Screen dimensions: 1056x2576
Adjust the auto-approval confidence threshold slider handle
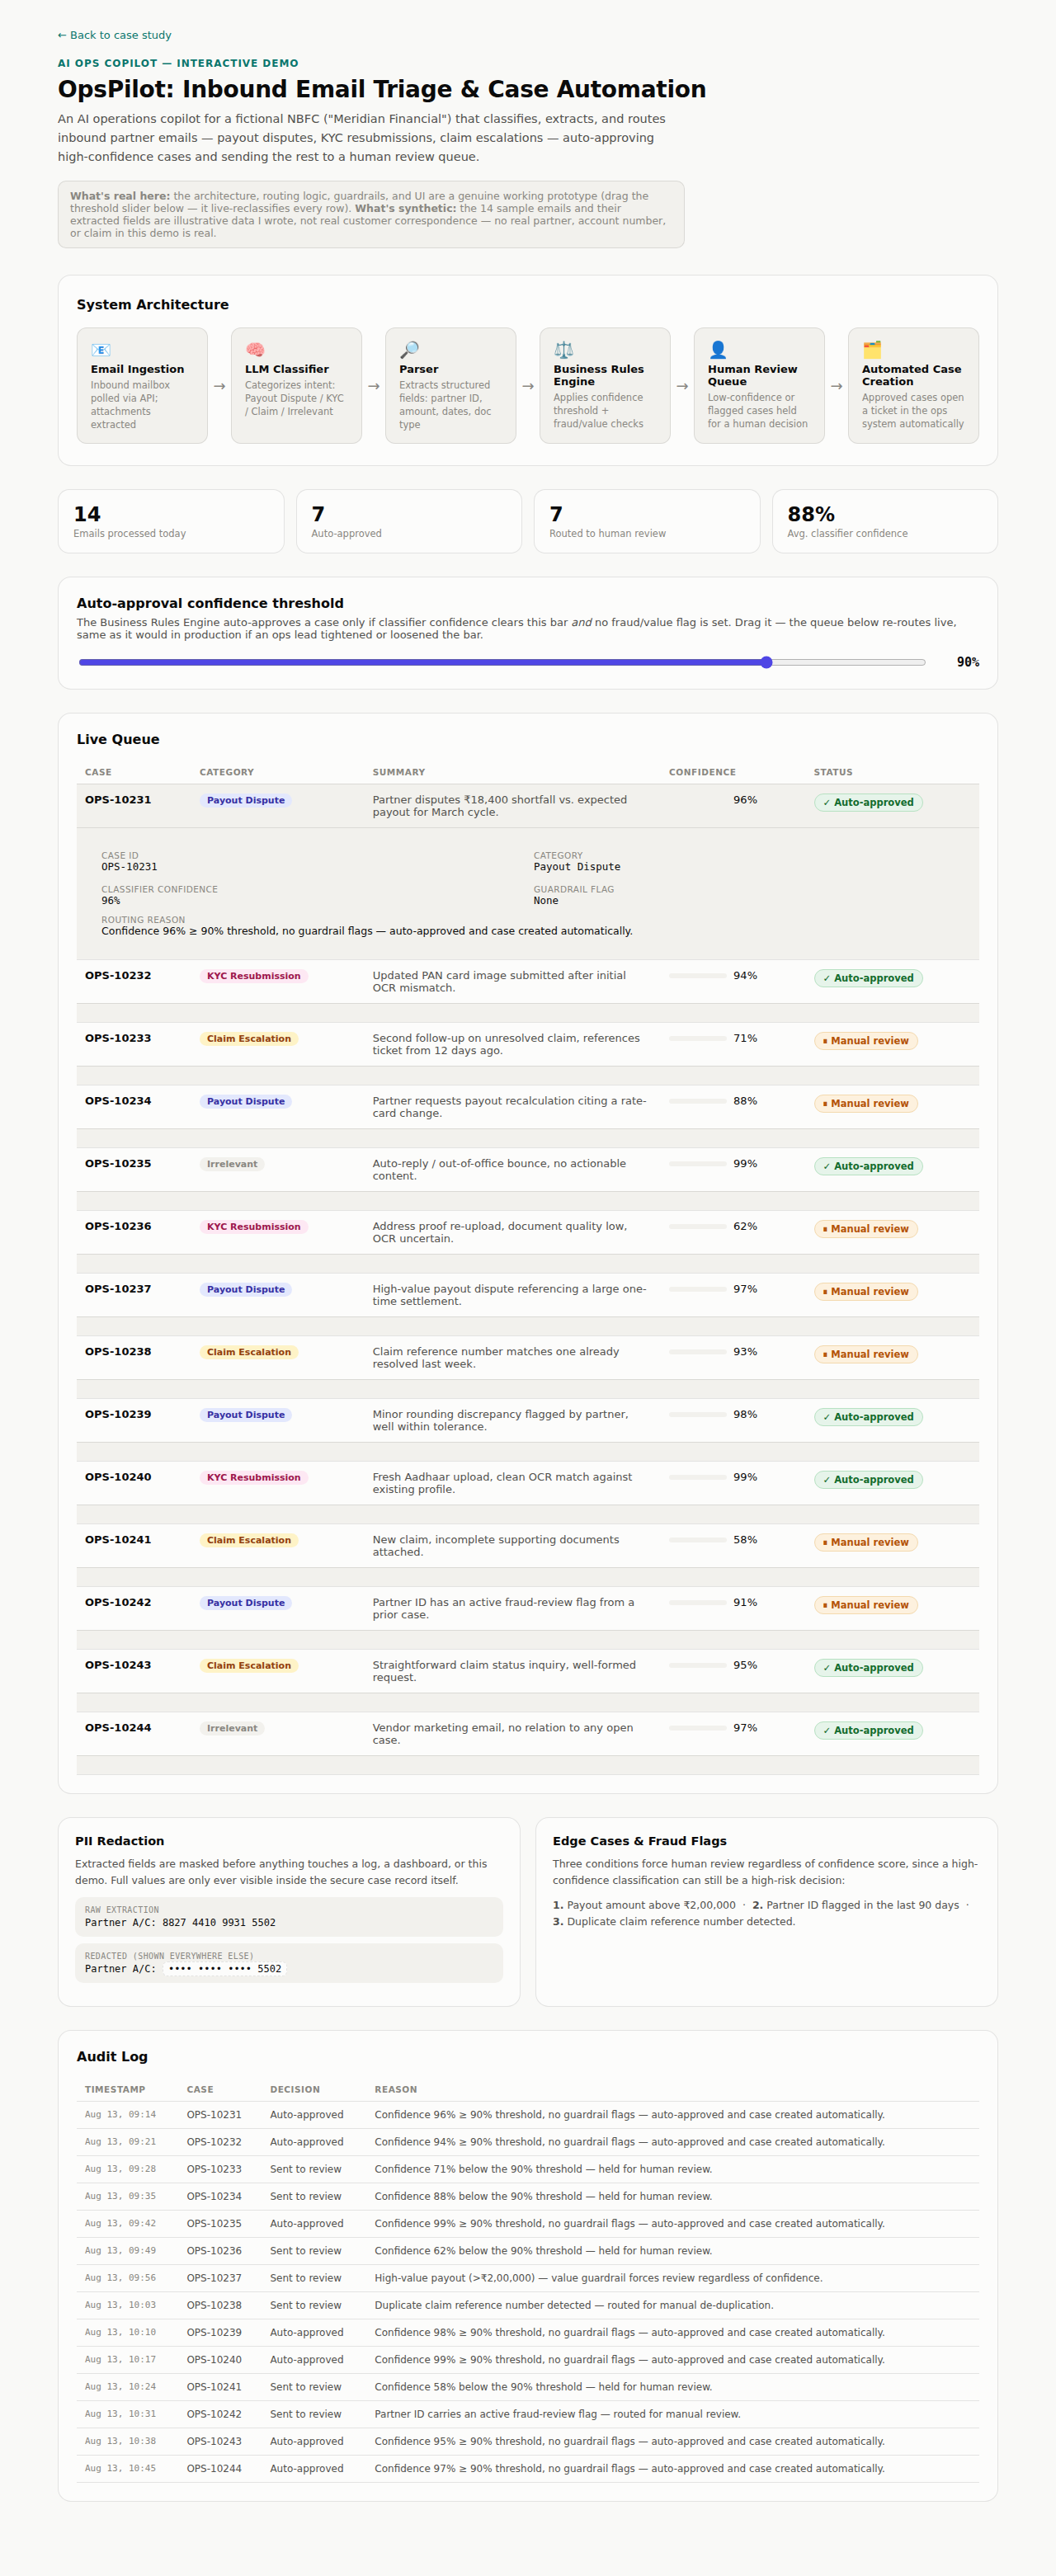click(x=766, y=662)
